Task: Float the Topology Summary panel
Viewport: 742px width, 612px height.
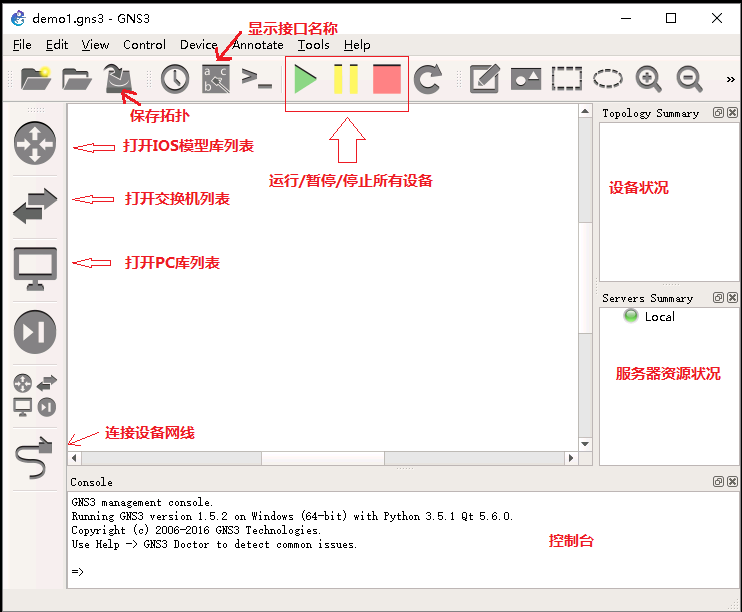Action: pyautogui.click(x=718, y=113)
